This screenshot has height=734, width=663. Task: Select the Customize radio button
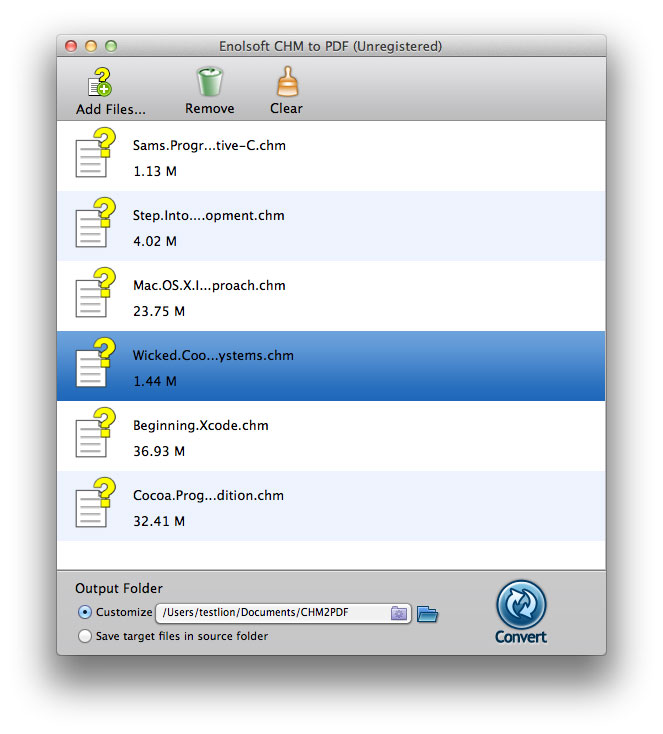click(85, 612)
